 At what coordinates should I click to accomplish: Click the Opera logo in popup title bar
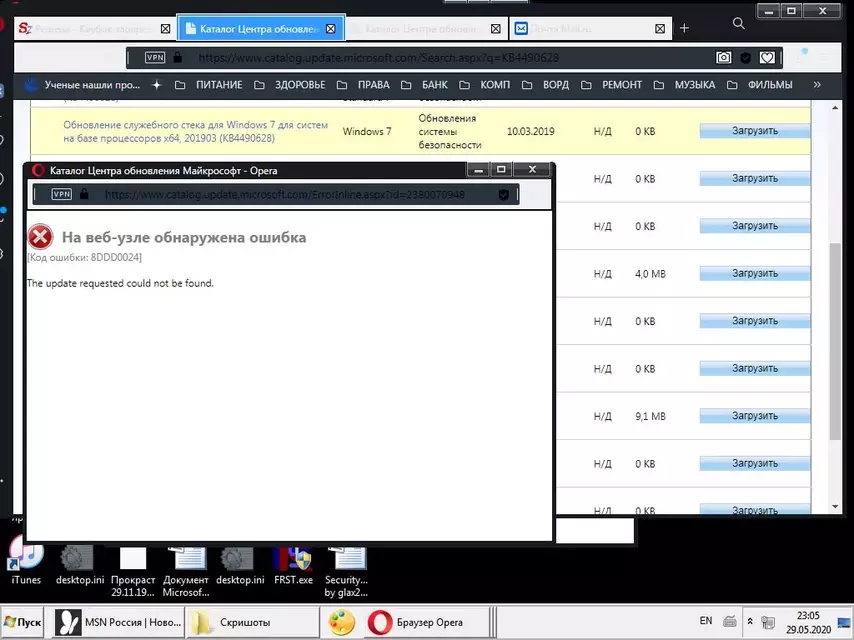click(x=38, y=170)
